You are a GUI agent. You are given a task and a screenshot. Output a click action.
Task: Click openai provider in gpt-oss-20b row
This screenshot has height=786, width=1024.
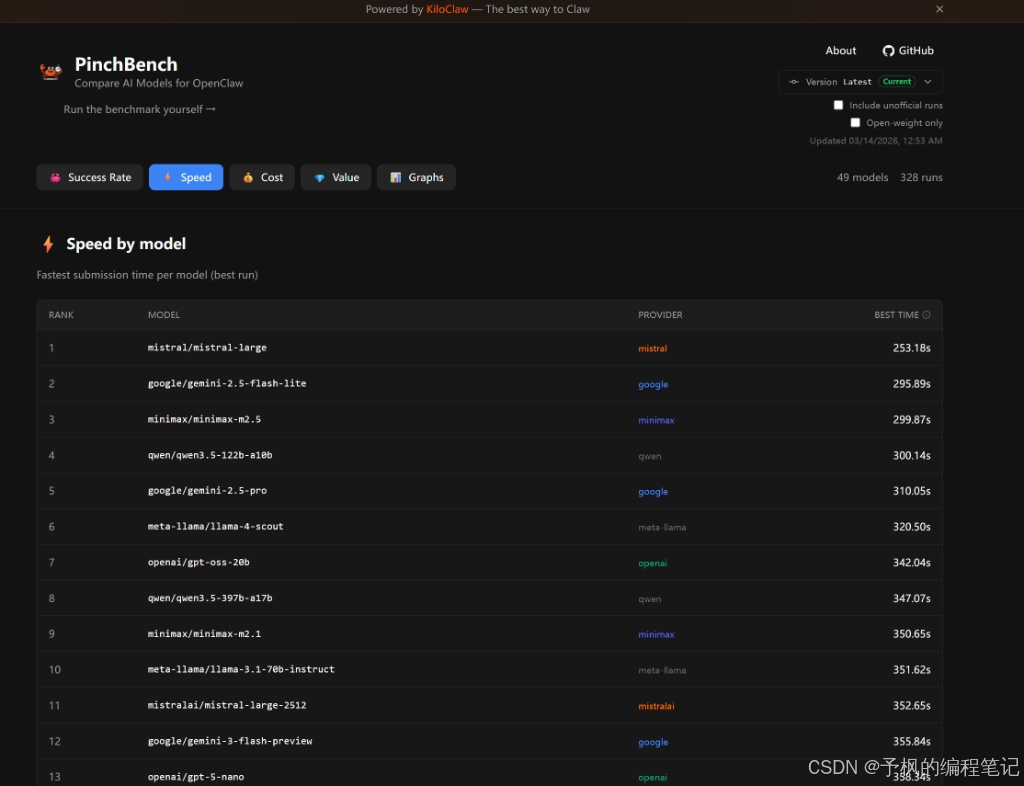[x=652, y=563]
